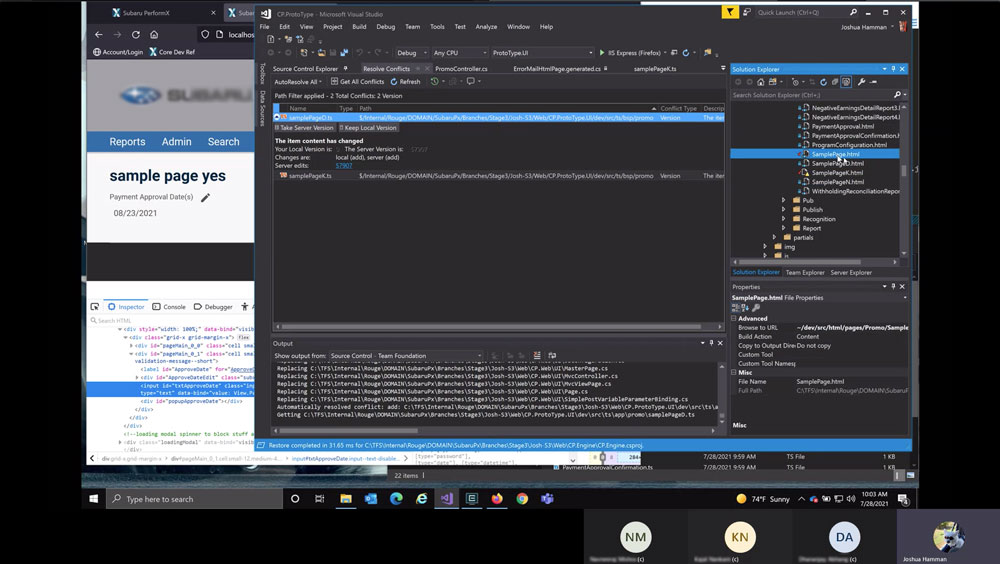Click the pencil edit icon beside Payment Approval Date(s)

[x=206, y=198]
